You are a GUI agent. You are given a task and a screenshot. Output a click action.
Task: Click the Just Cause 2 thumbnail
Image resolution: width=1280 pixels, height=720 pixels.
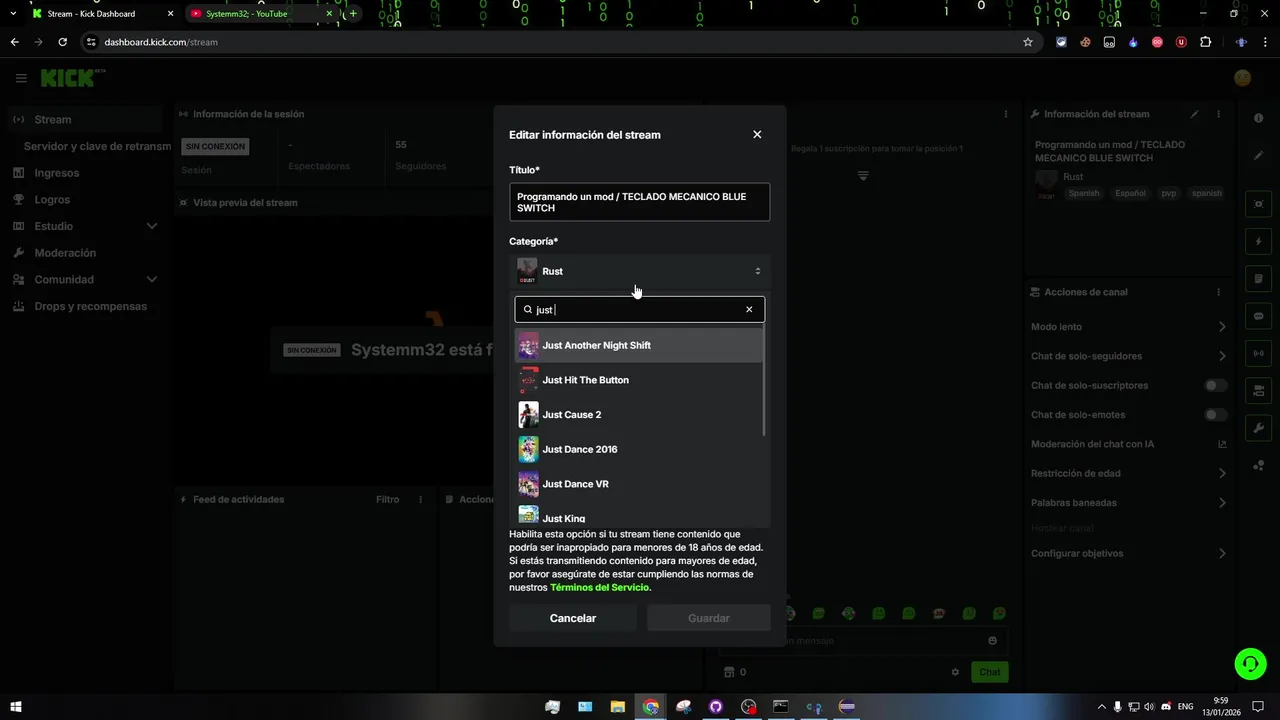click(x=528, y=414)
